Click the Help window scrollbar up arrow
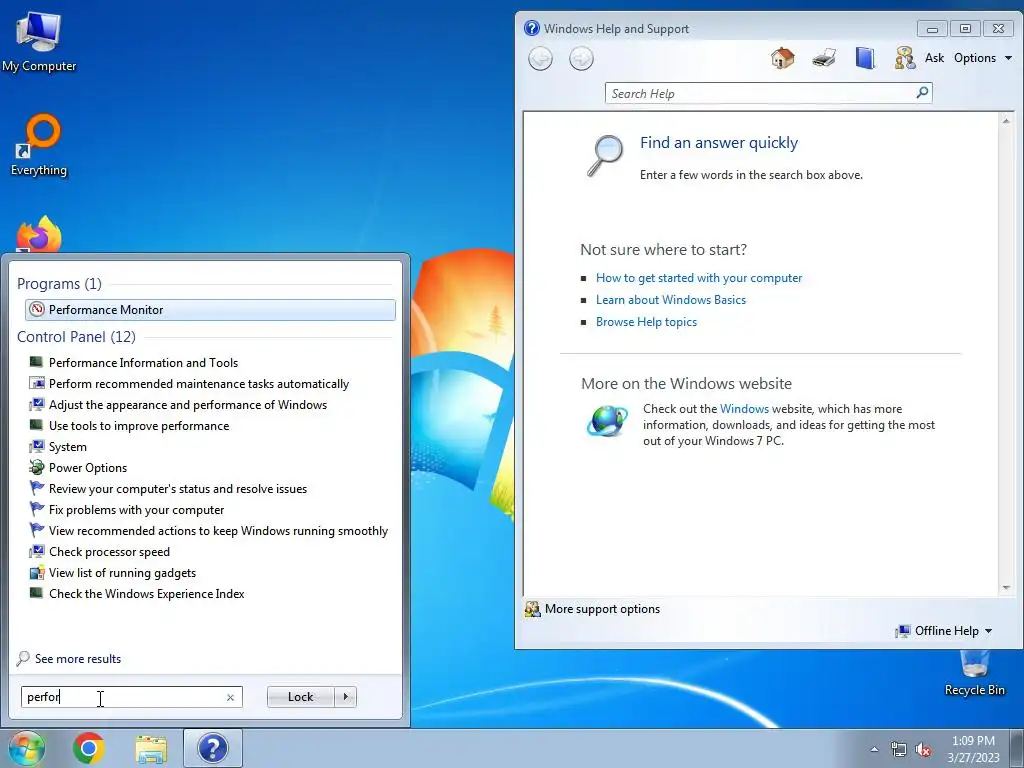This screenshot has height=768, width=1024. tap(1006, 121)
